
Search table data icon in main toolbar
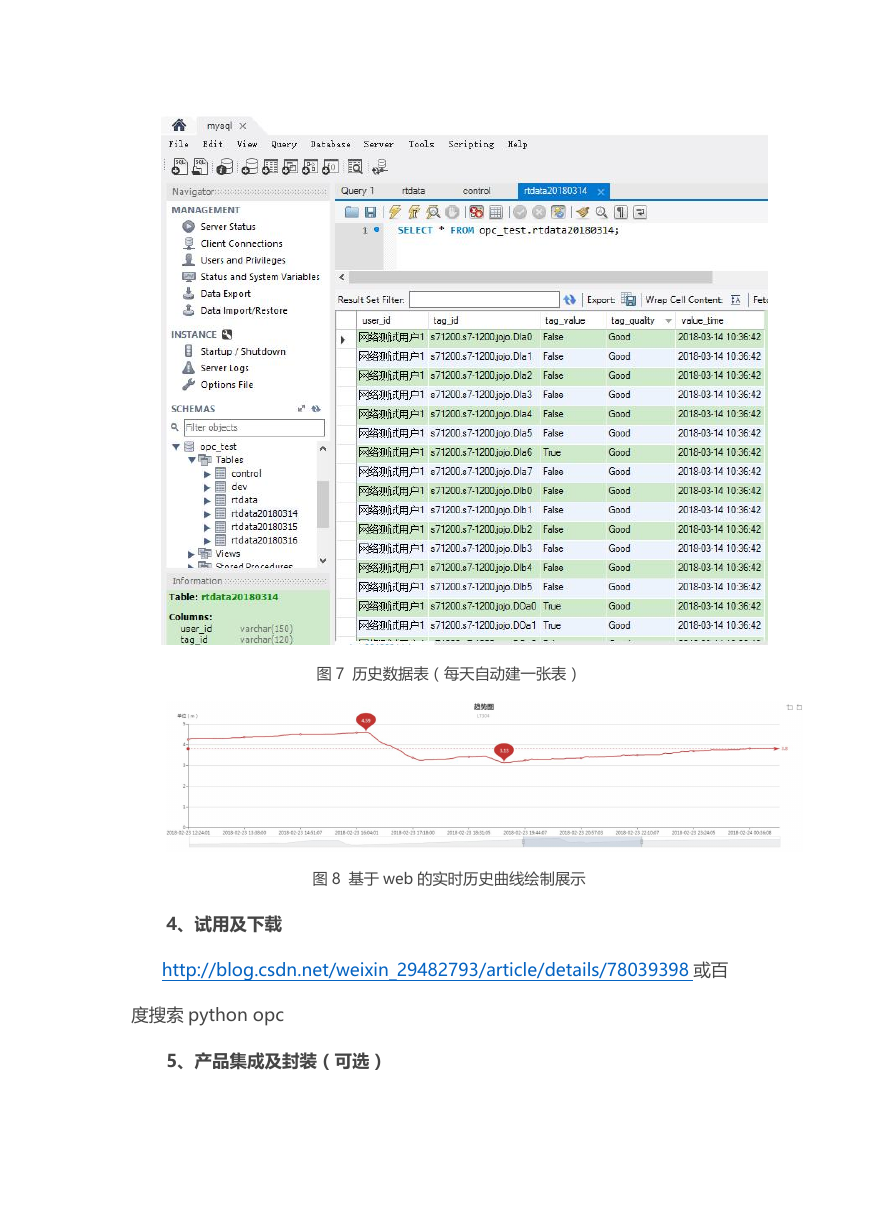click(355, 167)
